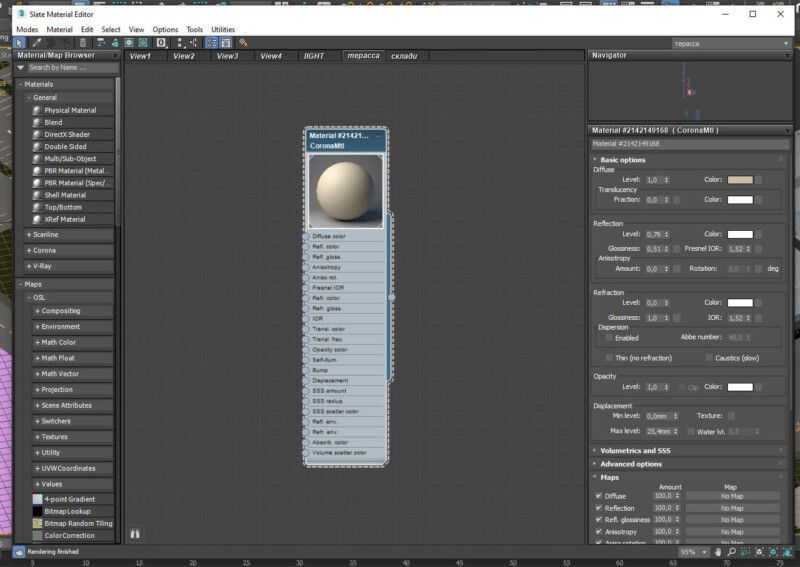Toggle Show Background in Preview icon
Image resolution: width=800 pixels, height=567 pixels.
click(143, 43)
